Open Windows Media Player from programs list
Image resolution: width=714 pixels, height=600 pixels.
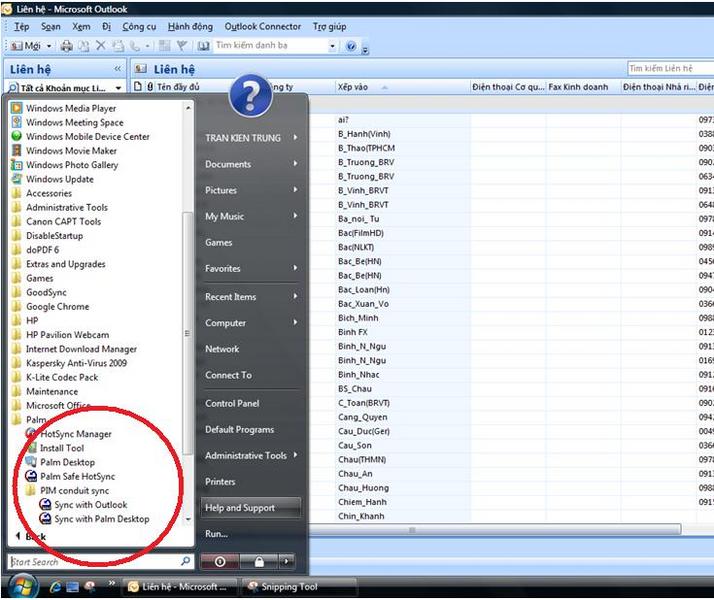(70, 108)
